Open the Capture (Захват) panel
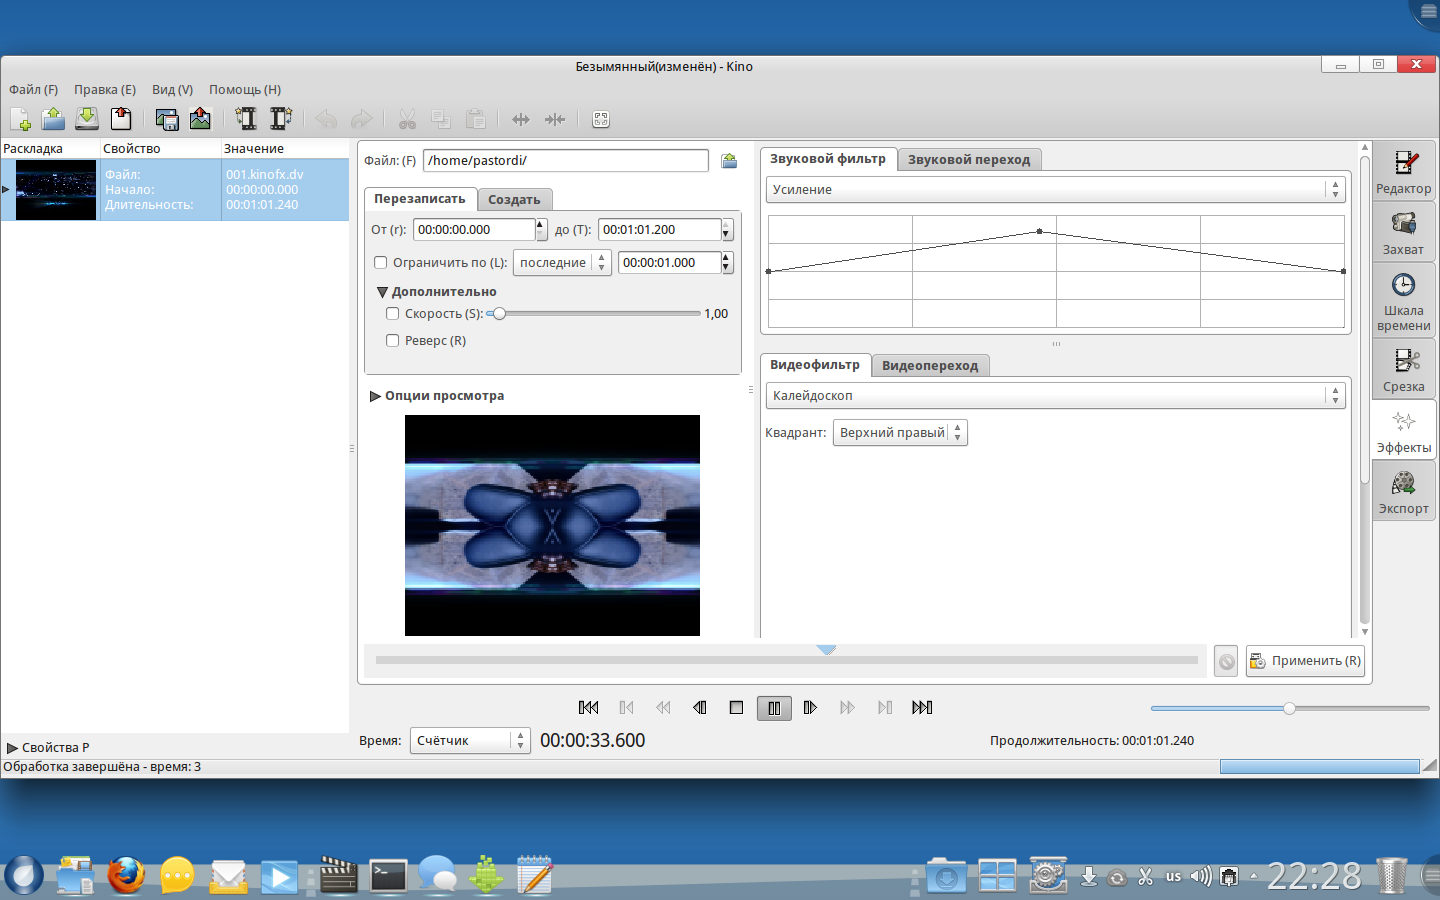This screenshot has width=1440, height=900. pos(1403,232)
